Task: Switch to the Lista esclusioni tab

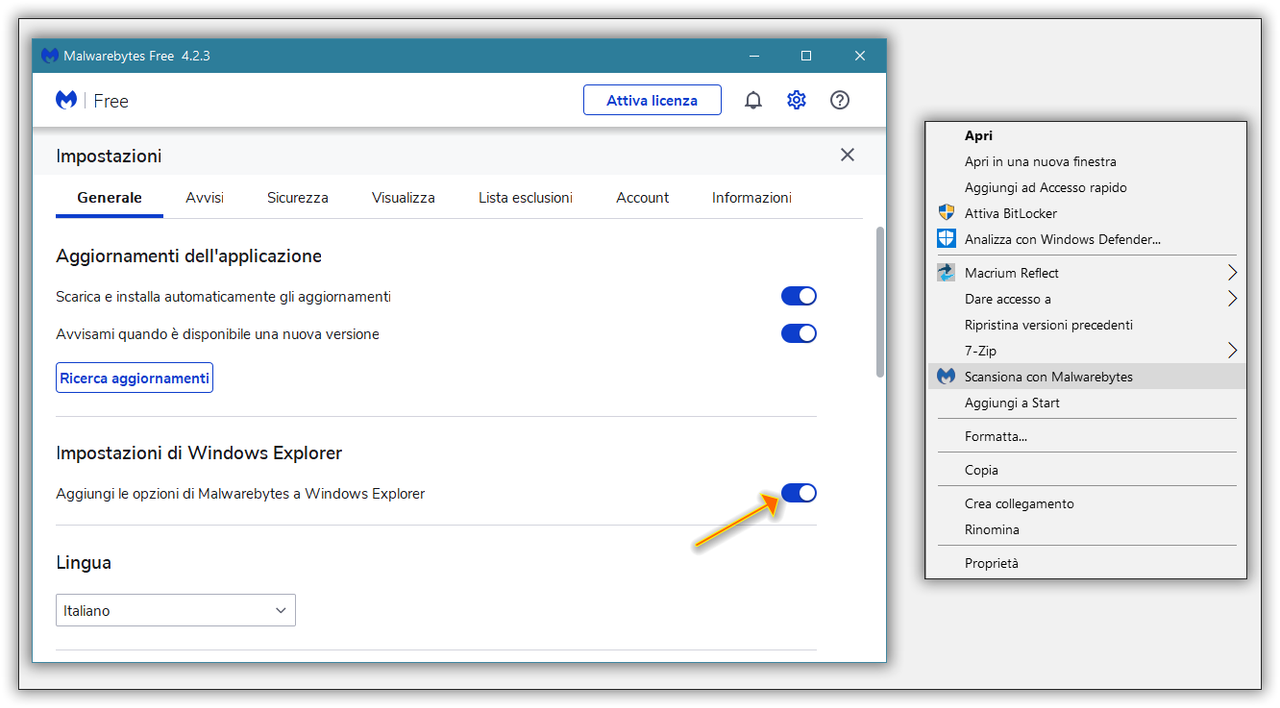Action: click(526, 198)
